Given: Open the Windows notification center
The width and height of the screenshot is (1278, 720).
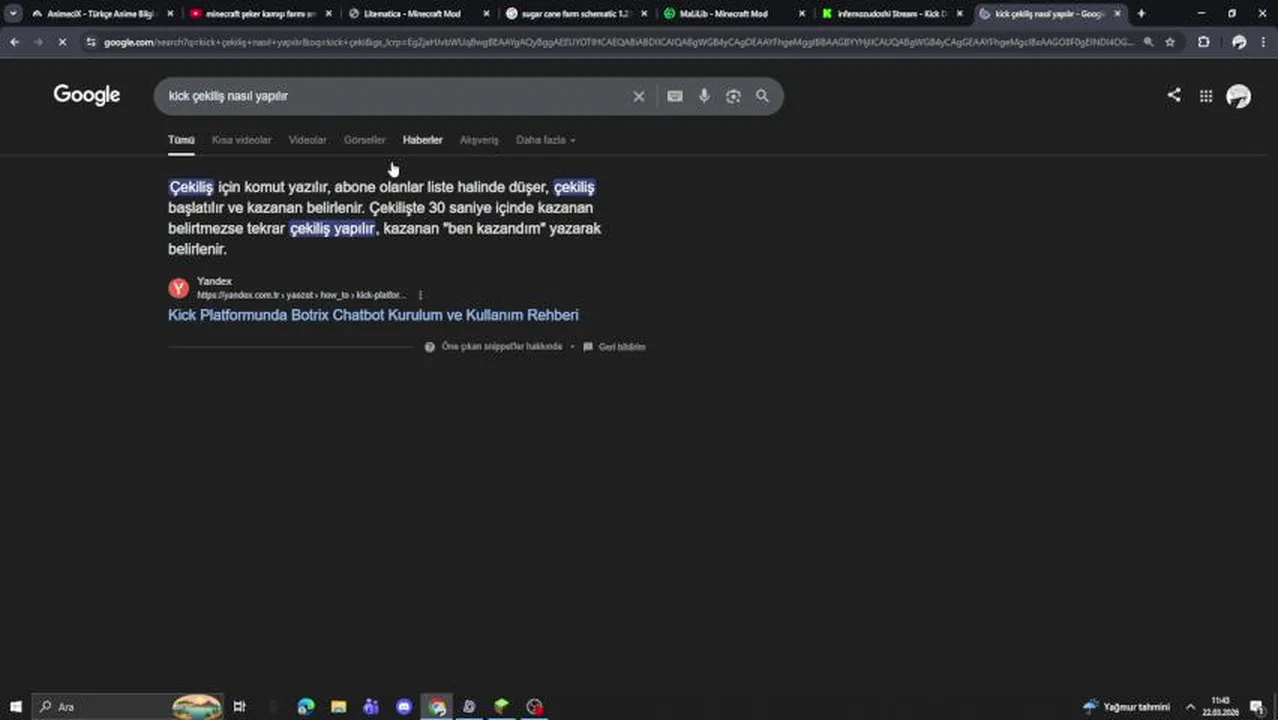Looking at the screenshot, I should [x=1257, y=707].
